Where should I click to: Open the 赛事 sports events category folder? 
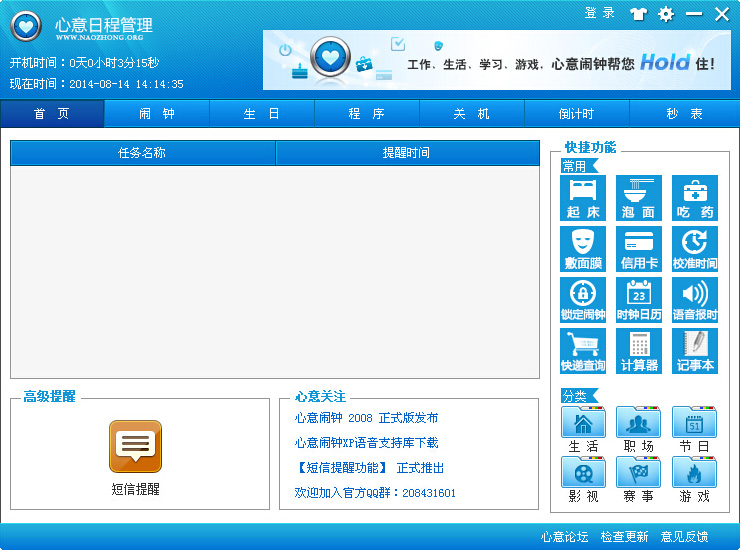pyautogui.click(x=639, y=479)
